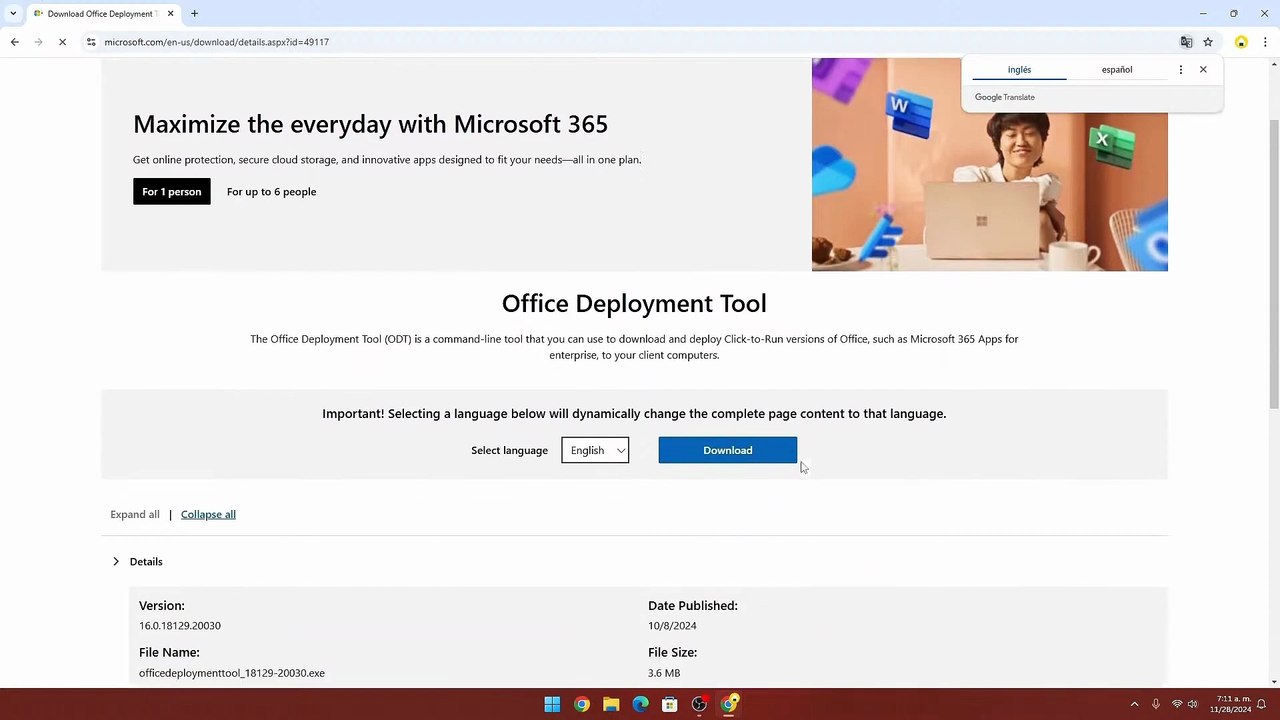Click version number 16.0.18129.20030

(180, 625)
